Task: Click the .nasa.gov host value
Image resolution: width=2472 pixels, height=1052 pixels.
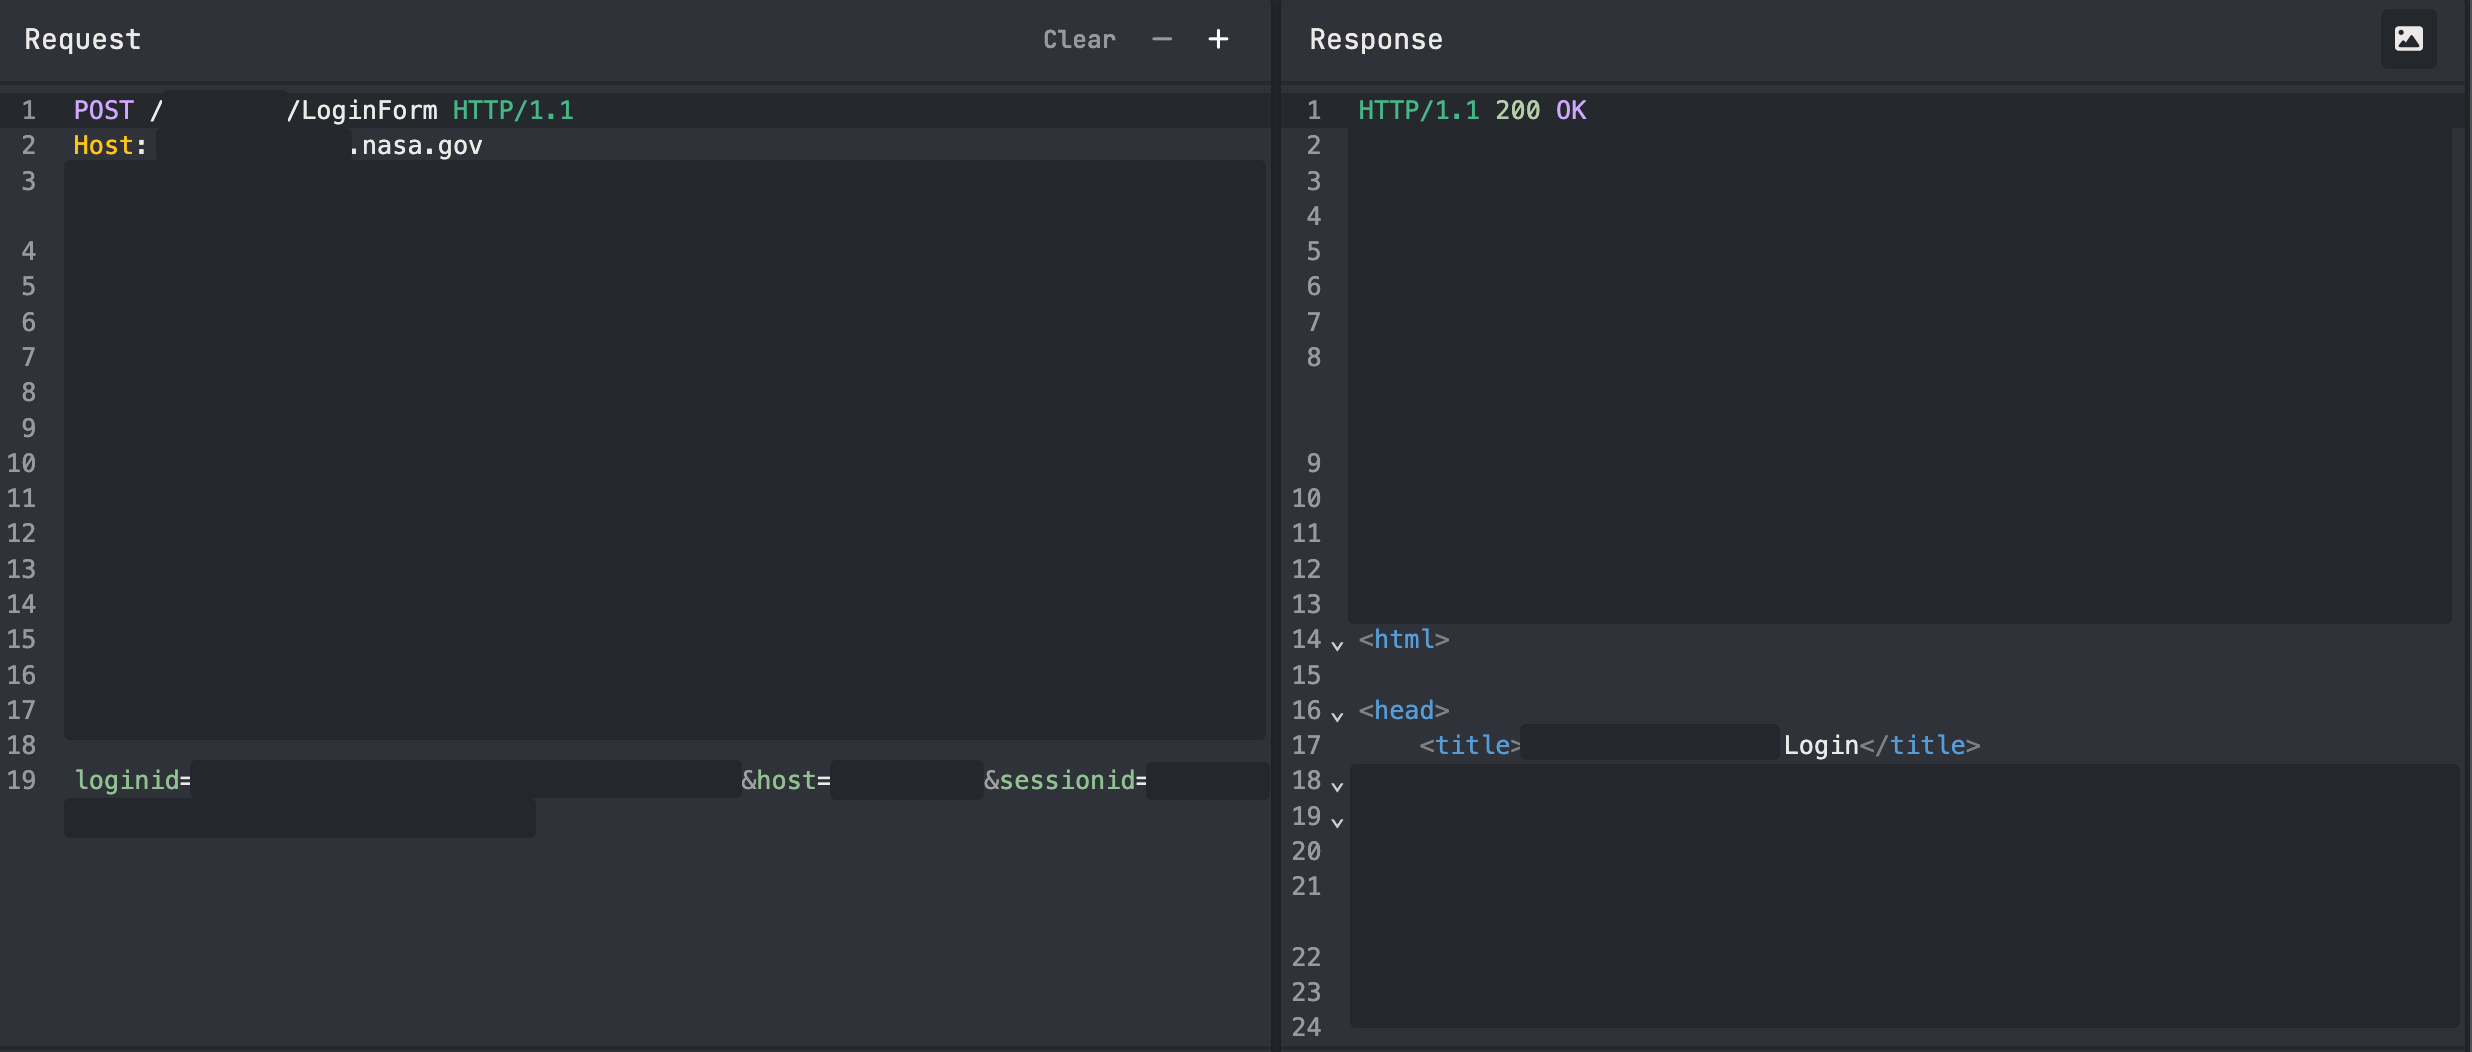Action: (415, 146)
